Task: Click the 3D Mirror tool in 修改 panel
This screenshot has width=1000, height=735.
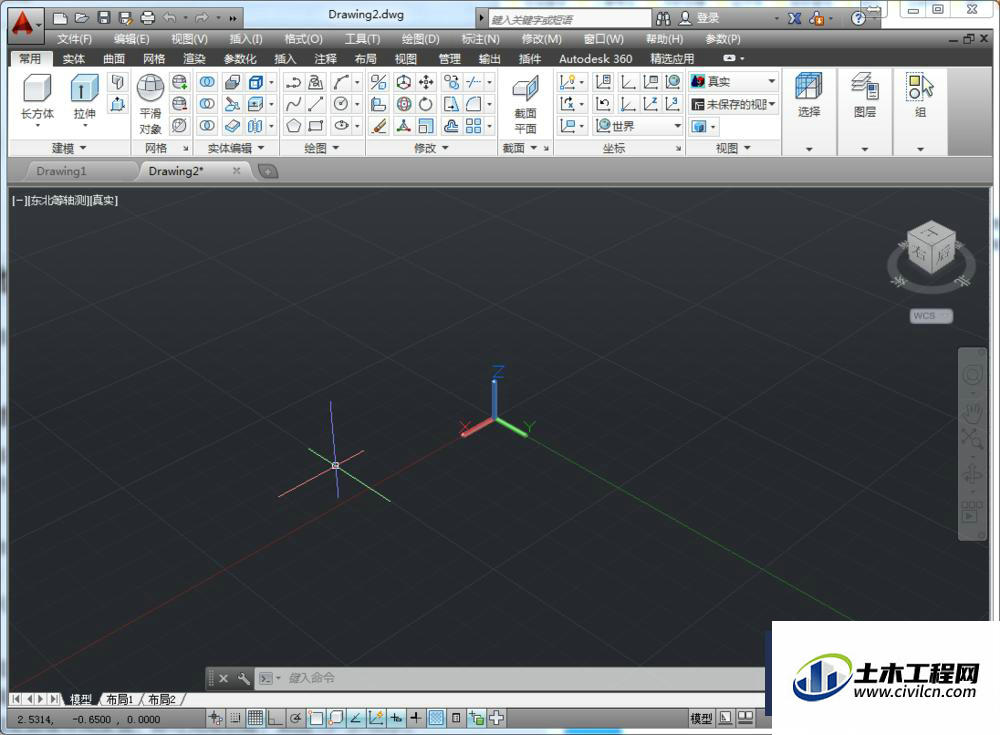Action: click(379, 82)
